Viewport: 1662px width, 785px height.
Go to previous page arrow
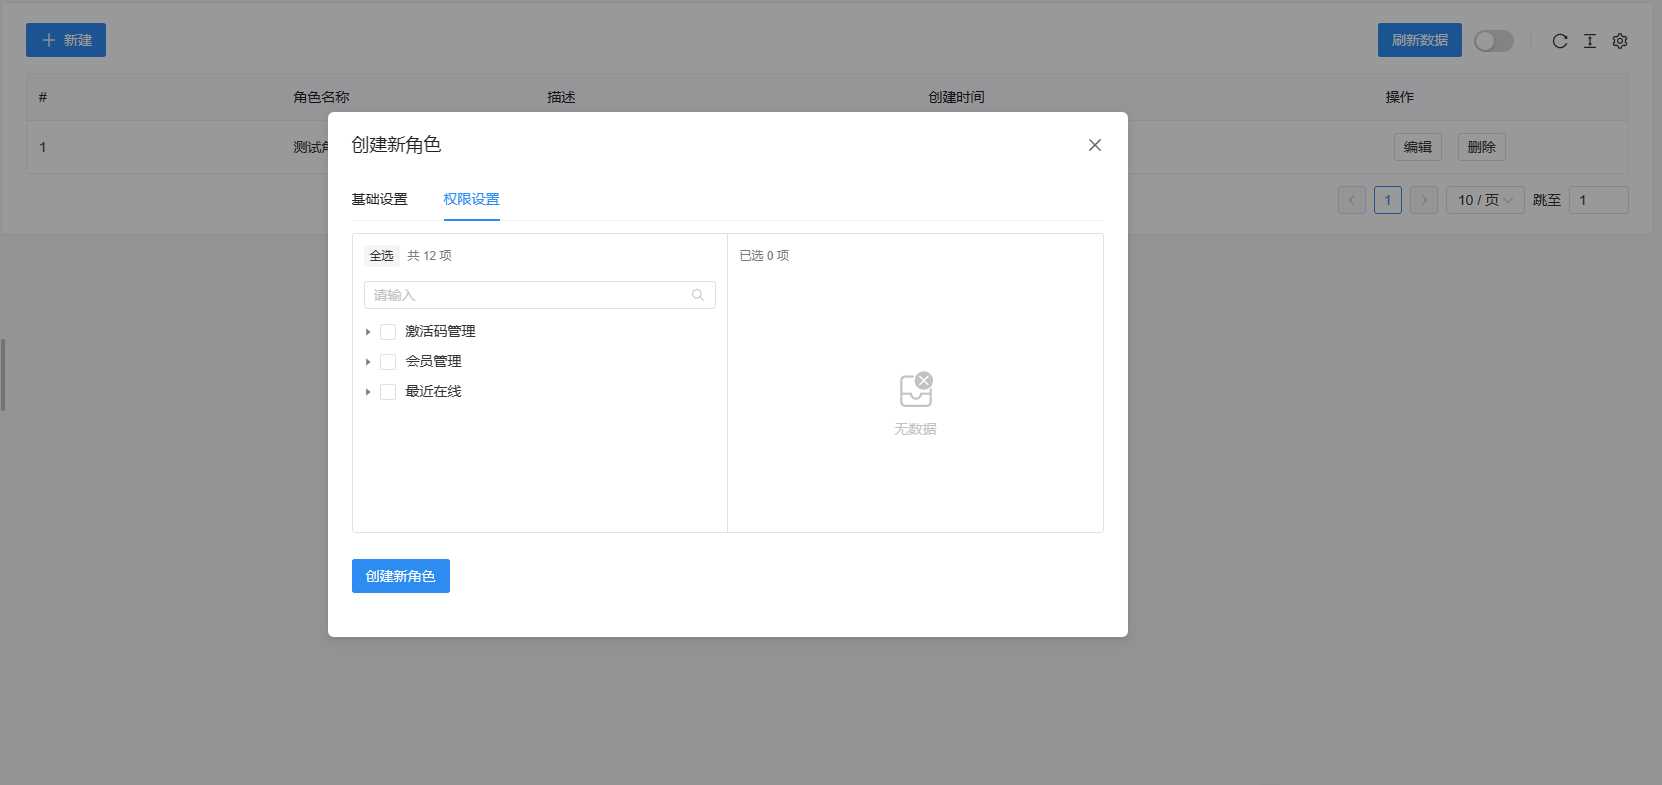pos(1351,200)
